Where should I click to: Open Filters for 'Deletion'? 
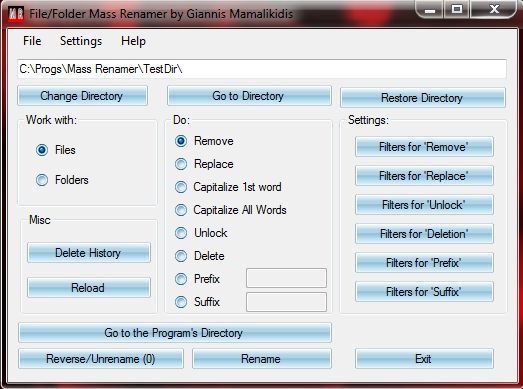coord(424,234)
